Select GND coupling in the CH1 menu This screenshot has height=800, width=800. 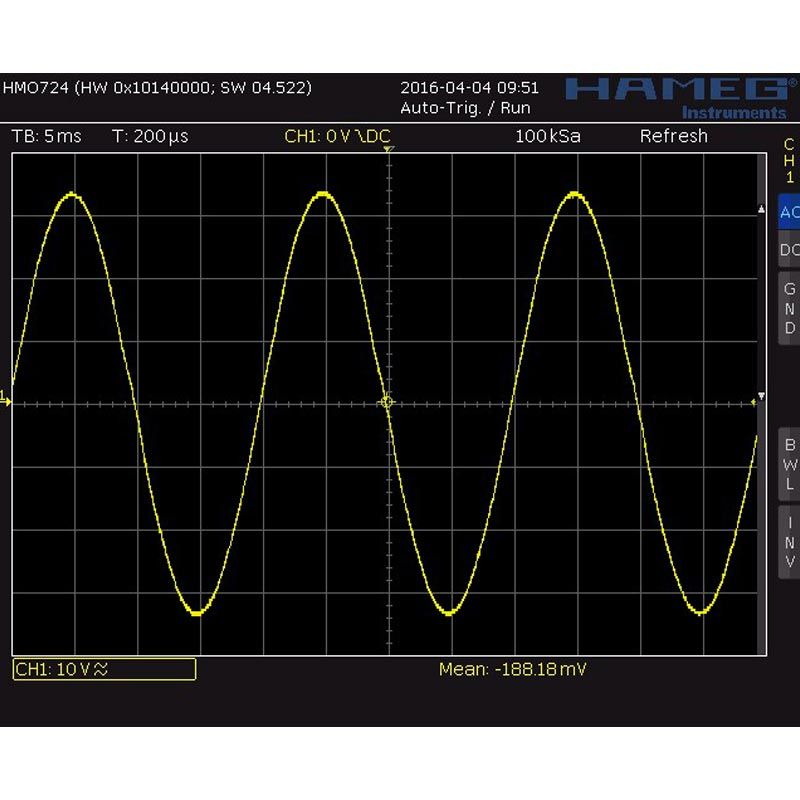[789, 309]
